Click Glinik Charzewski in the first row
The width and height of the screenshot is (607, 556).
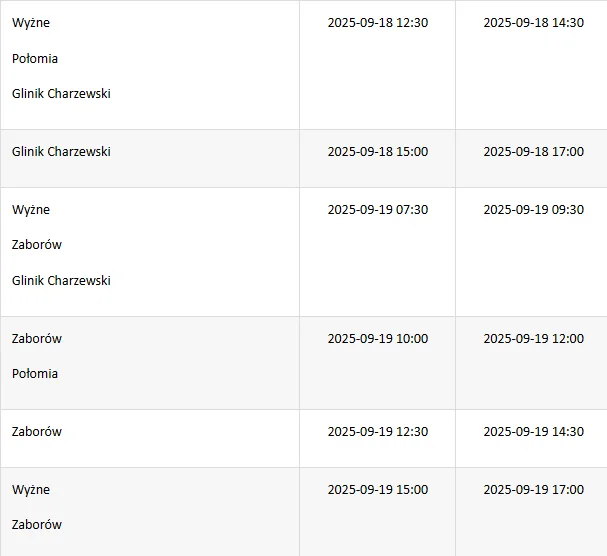[x=61, y=94]
